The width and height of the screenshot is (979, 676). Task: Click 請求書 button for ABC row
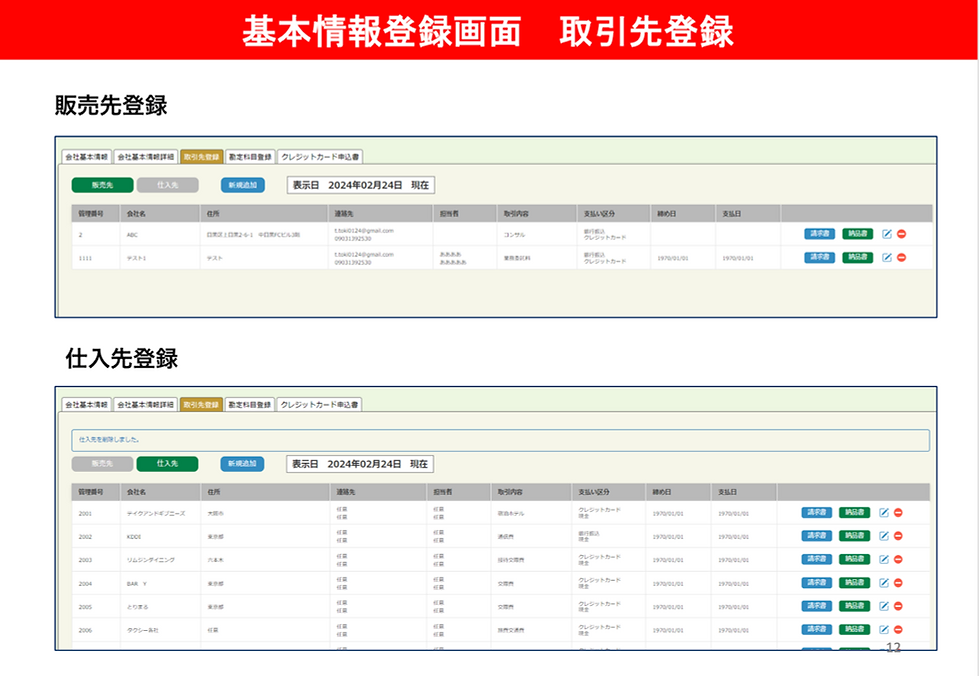click(x=819, y=234)
